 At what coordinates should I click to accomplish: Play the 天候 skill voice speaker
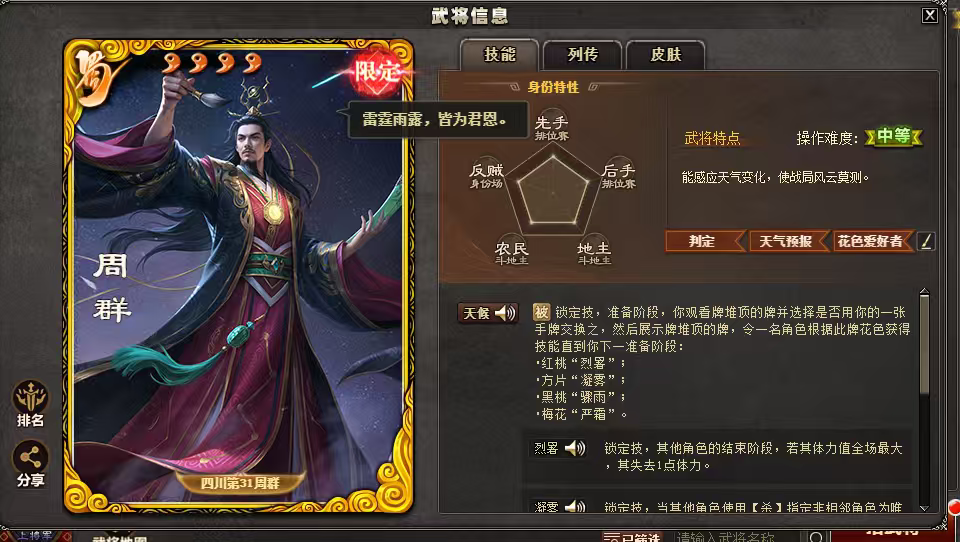505,313
